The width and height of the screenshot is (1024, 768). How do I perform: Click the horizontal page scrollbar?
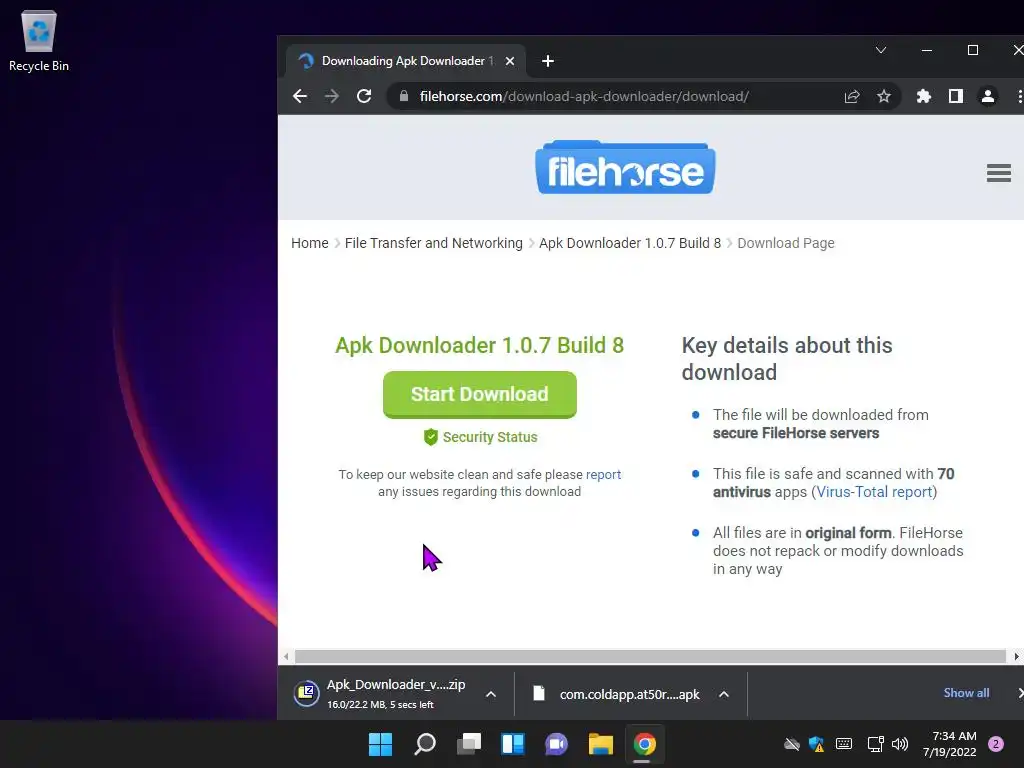(x=650, y=656)
